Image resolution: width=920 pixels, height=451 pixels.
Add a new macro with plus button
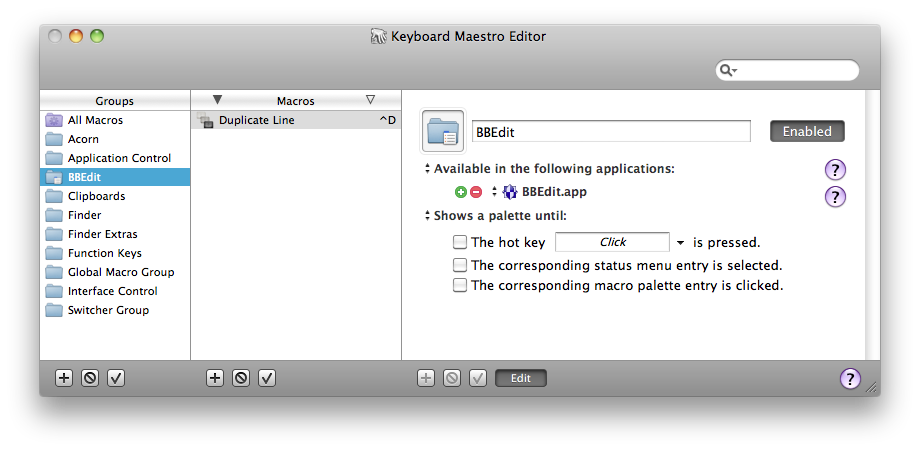coord(215,378)
